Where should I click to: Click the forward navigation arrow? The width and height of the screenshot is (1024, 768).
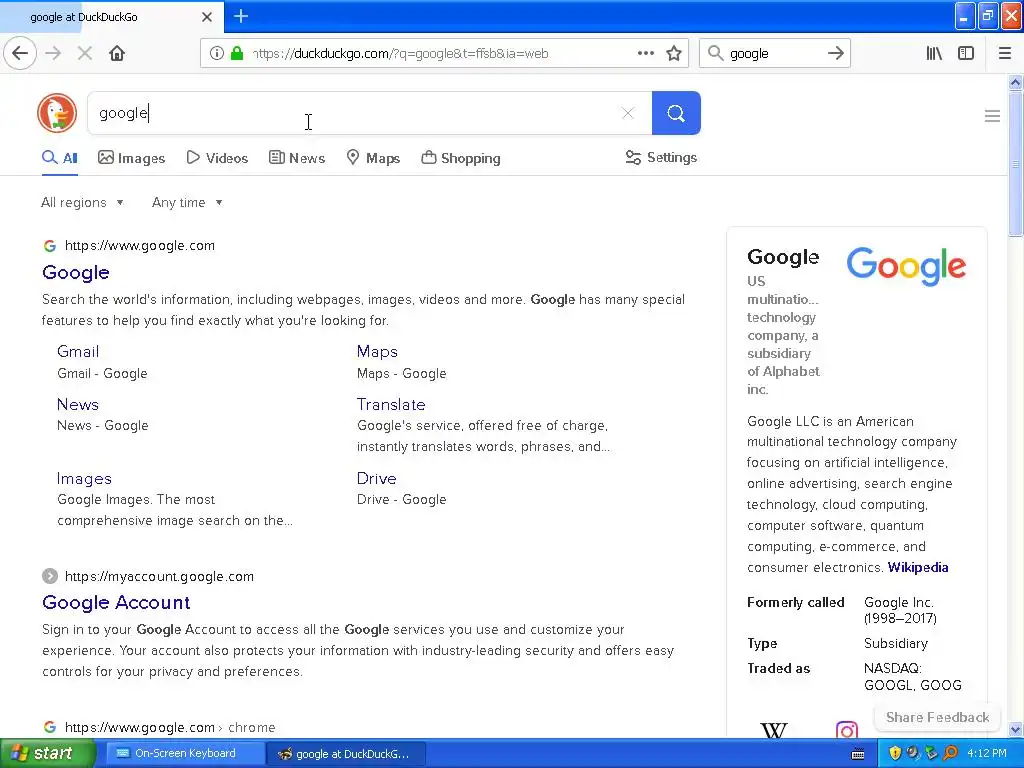point(54,54)
